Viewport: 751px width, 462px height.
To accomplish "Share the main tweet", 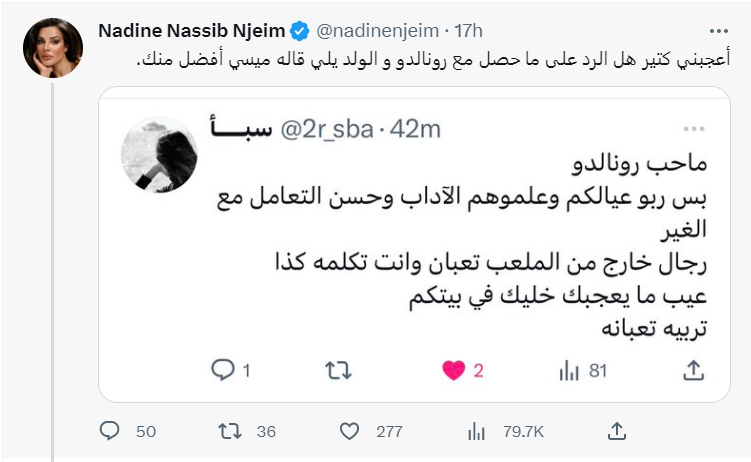I will coord(617,431).
